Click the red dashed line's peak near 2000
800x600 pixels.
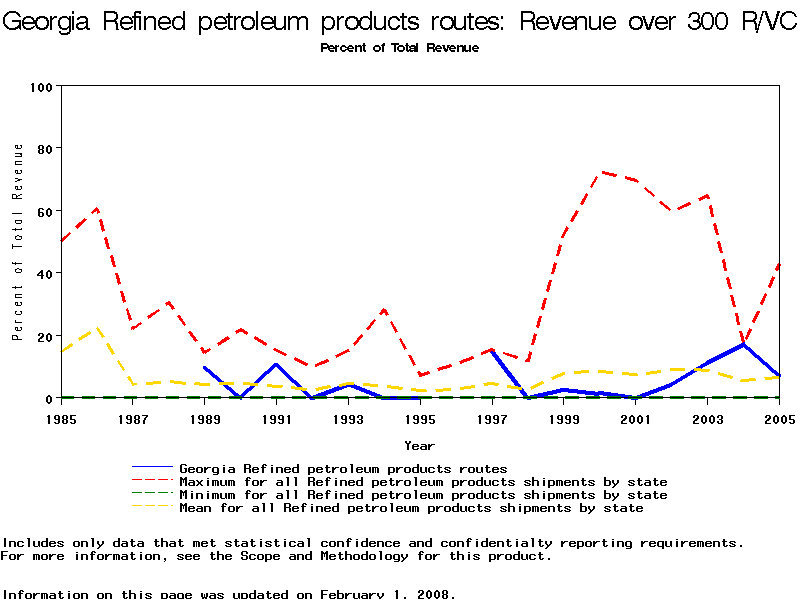(x=601, y=172)
